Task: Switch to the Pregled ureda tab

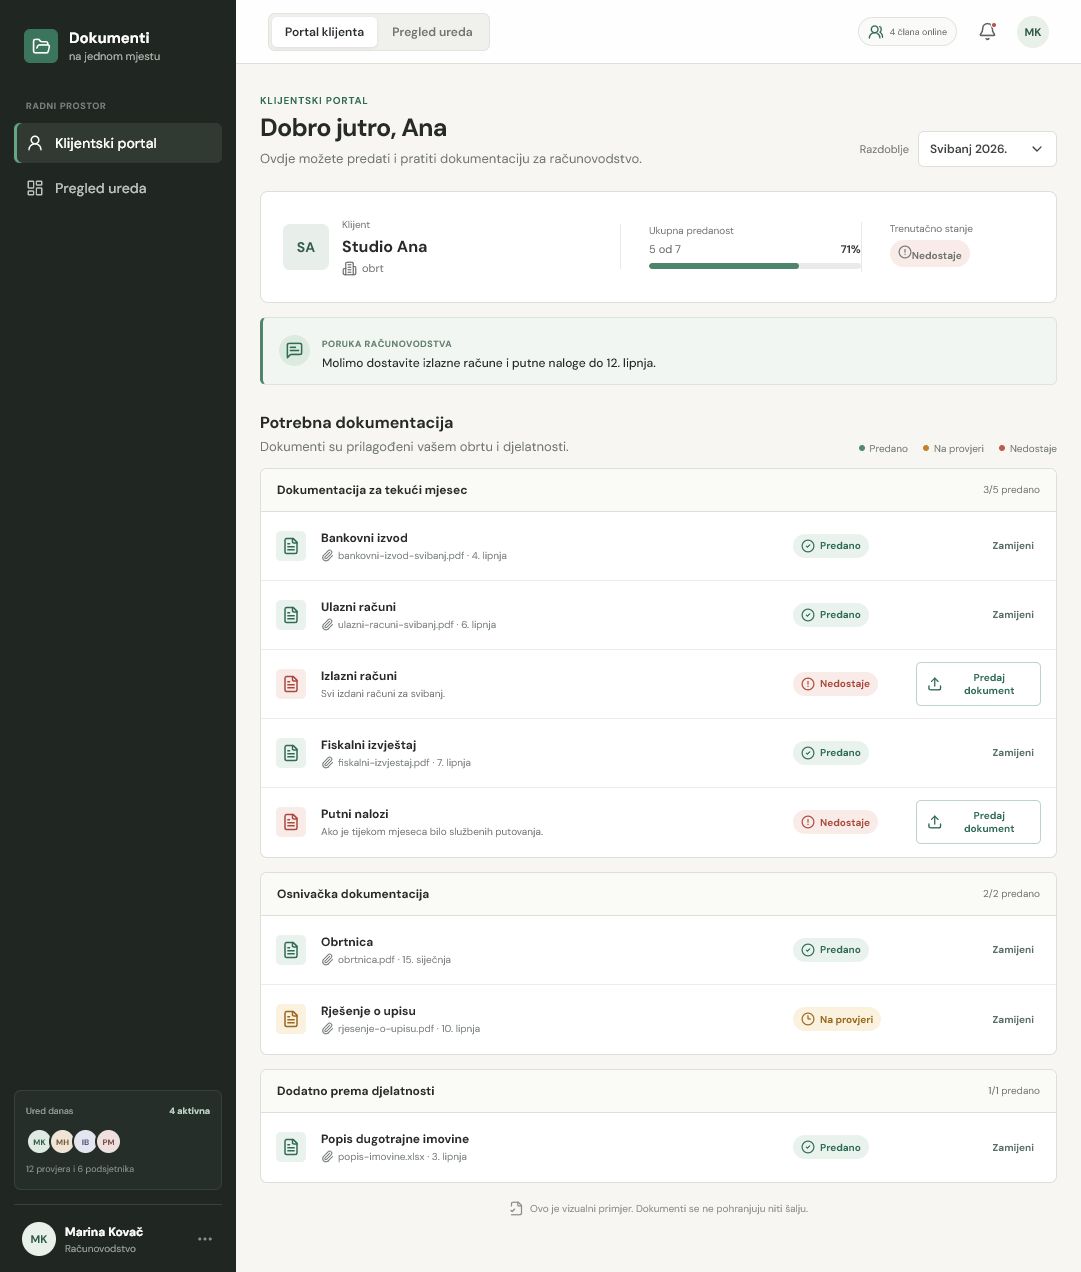Action: coord(432,32)
